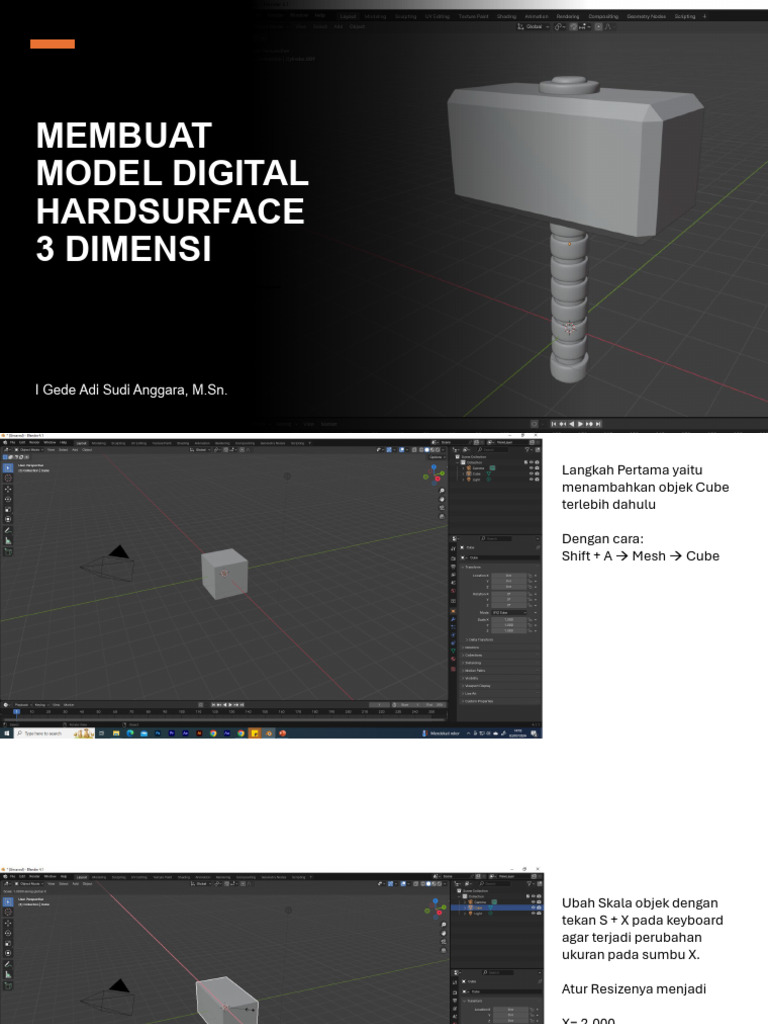768x1024 pixels.
Task: Click the Windows taskbar search box
Action: [54, 733]
